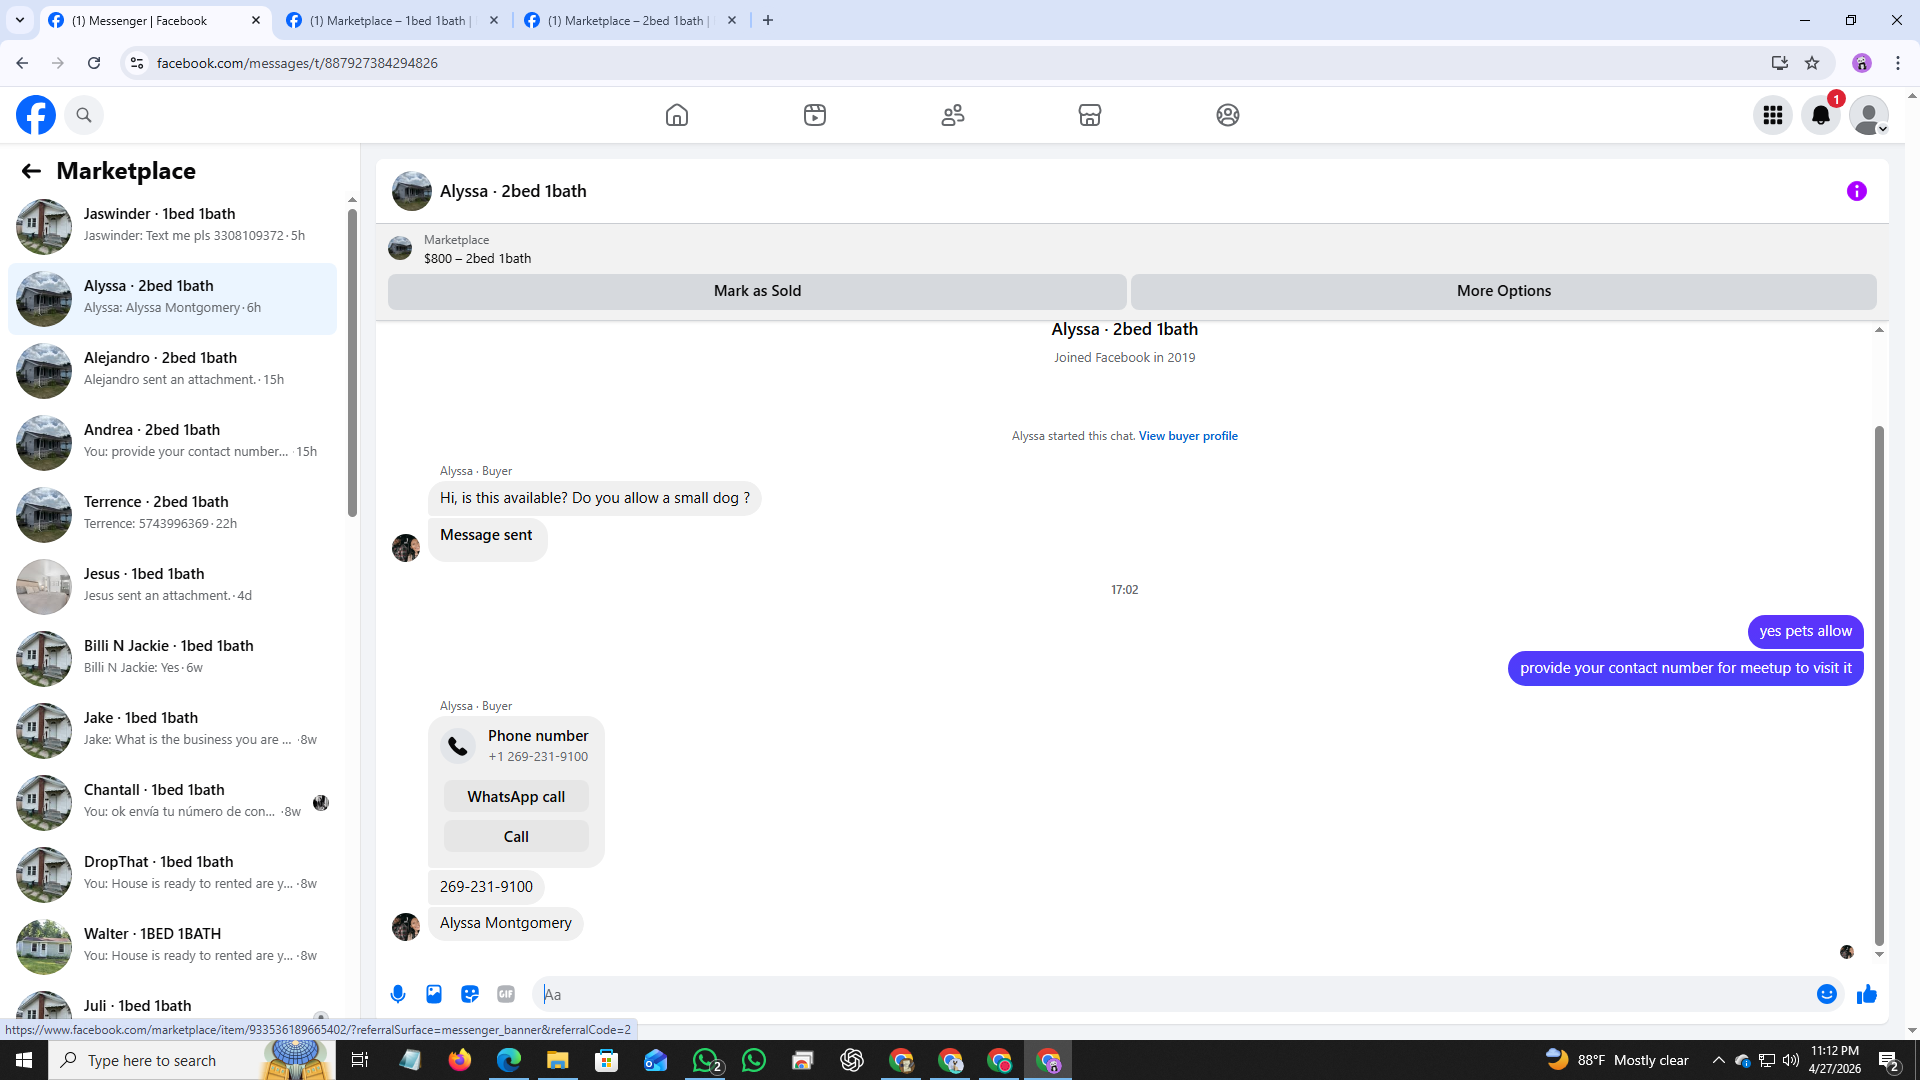Open File Explorer from the taskbar
The height and width of the screenshot is (1080, 1920).
[557, 1060]
